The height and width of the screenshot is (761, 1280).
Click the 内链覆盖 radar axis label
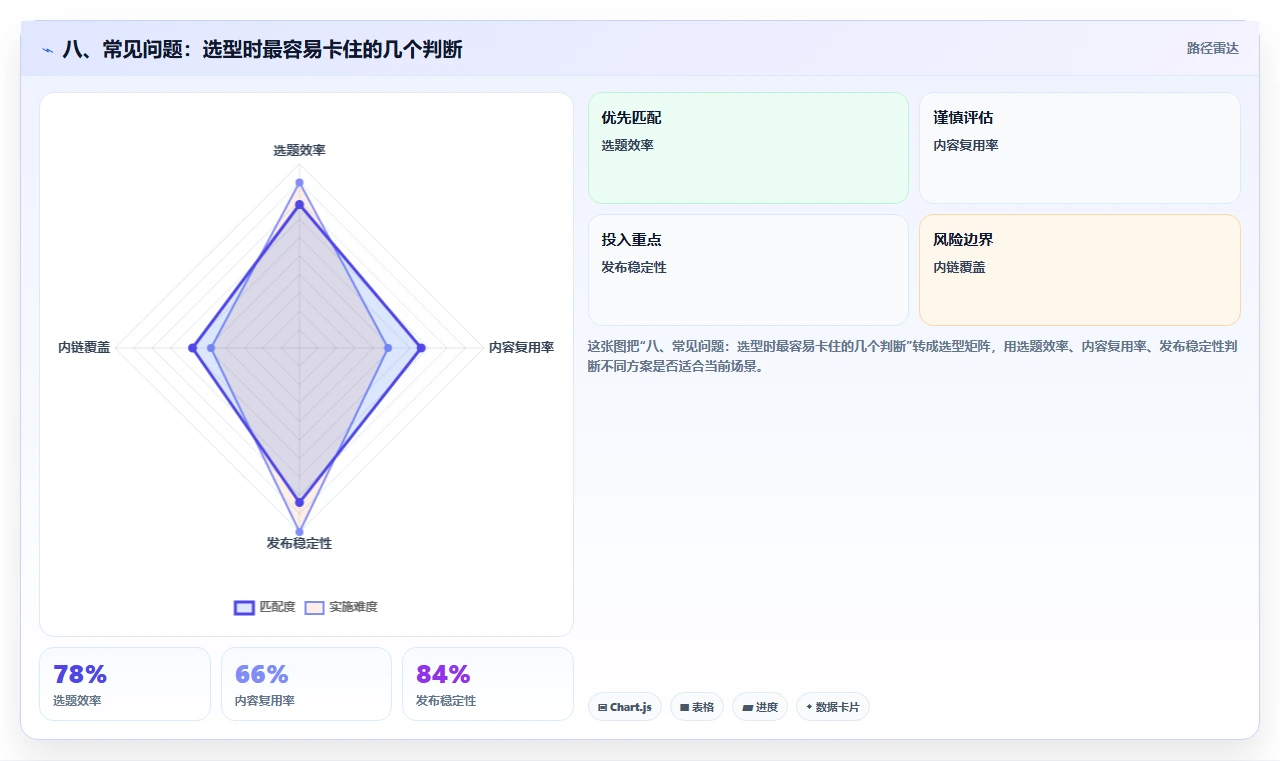[84, 347]
